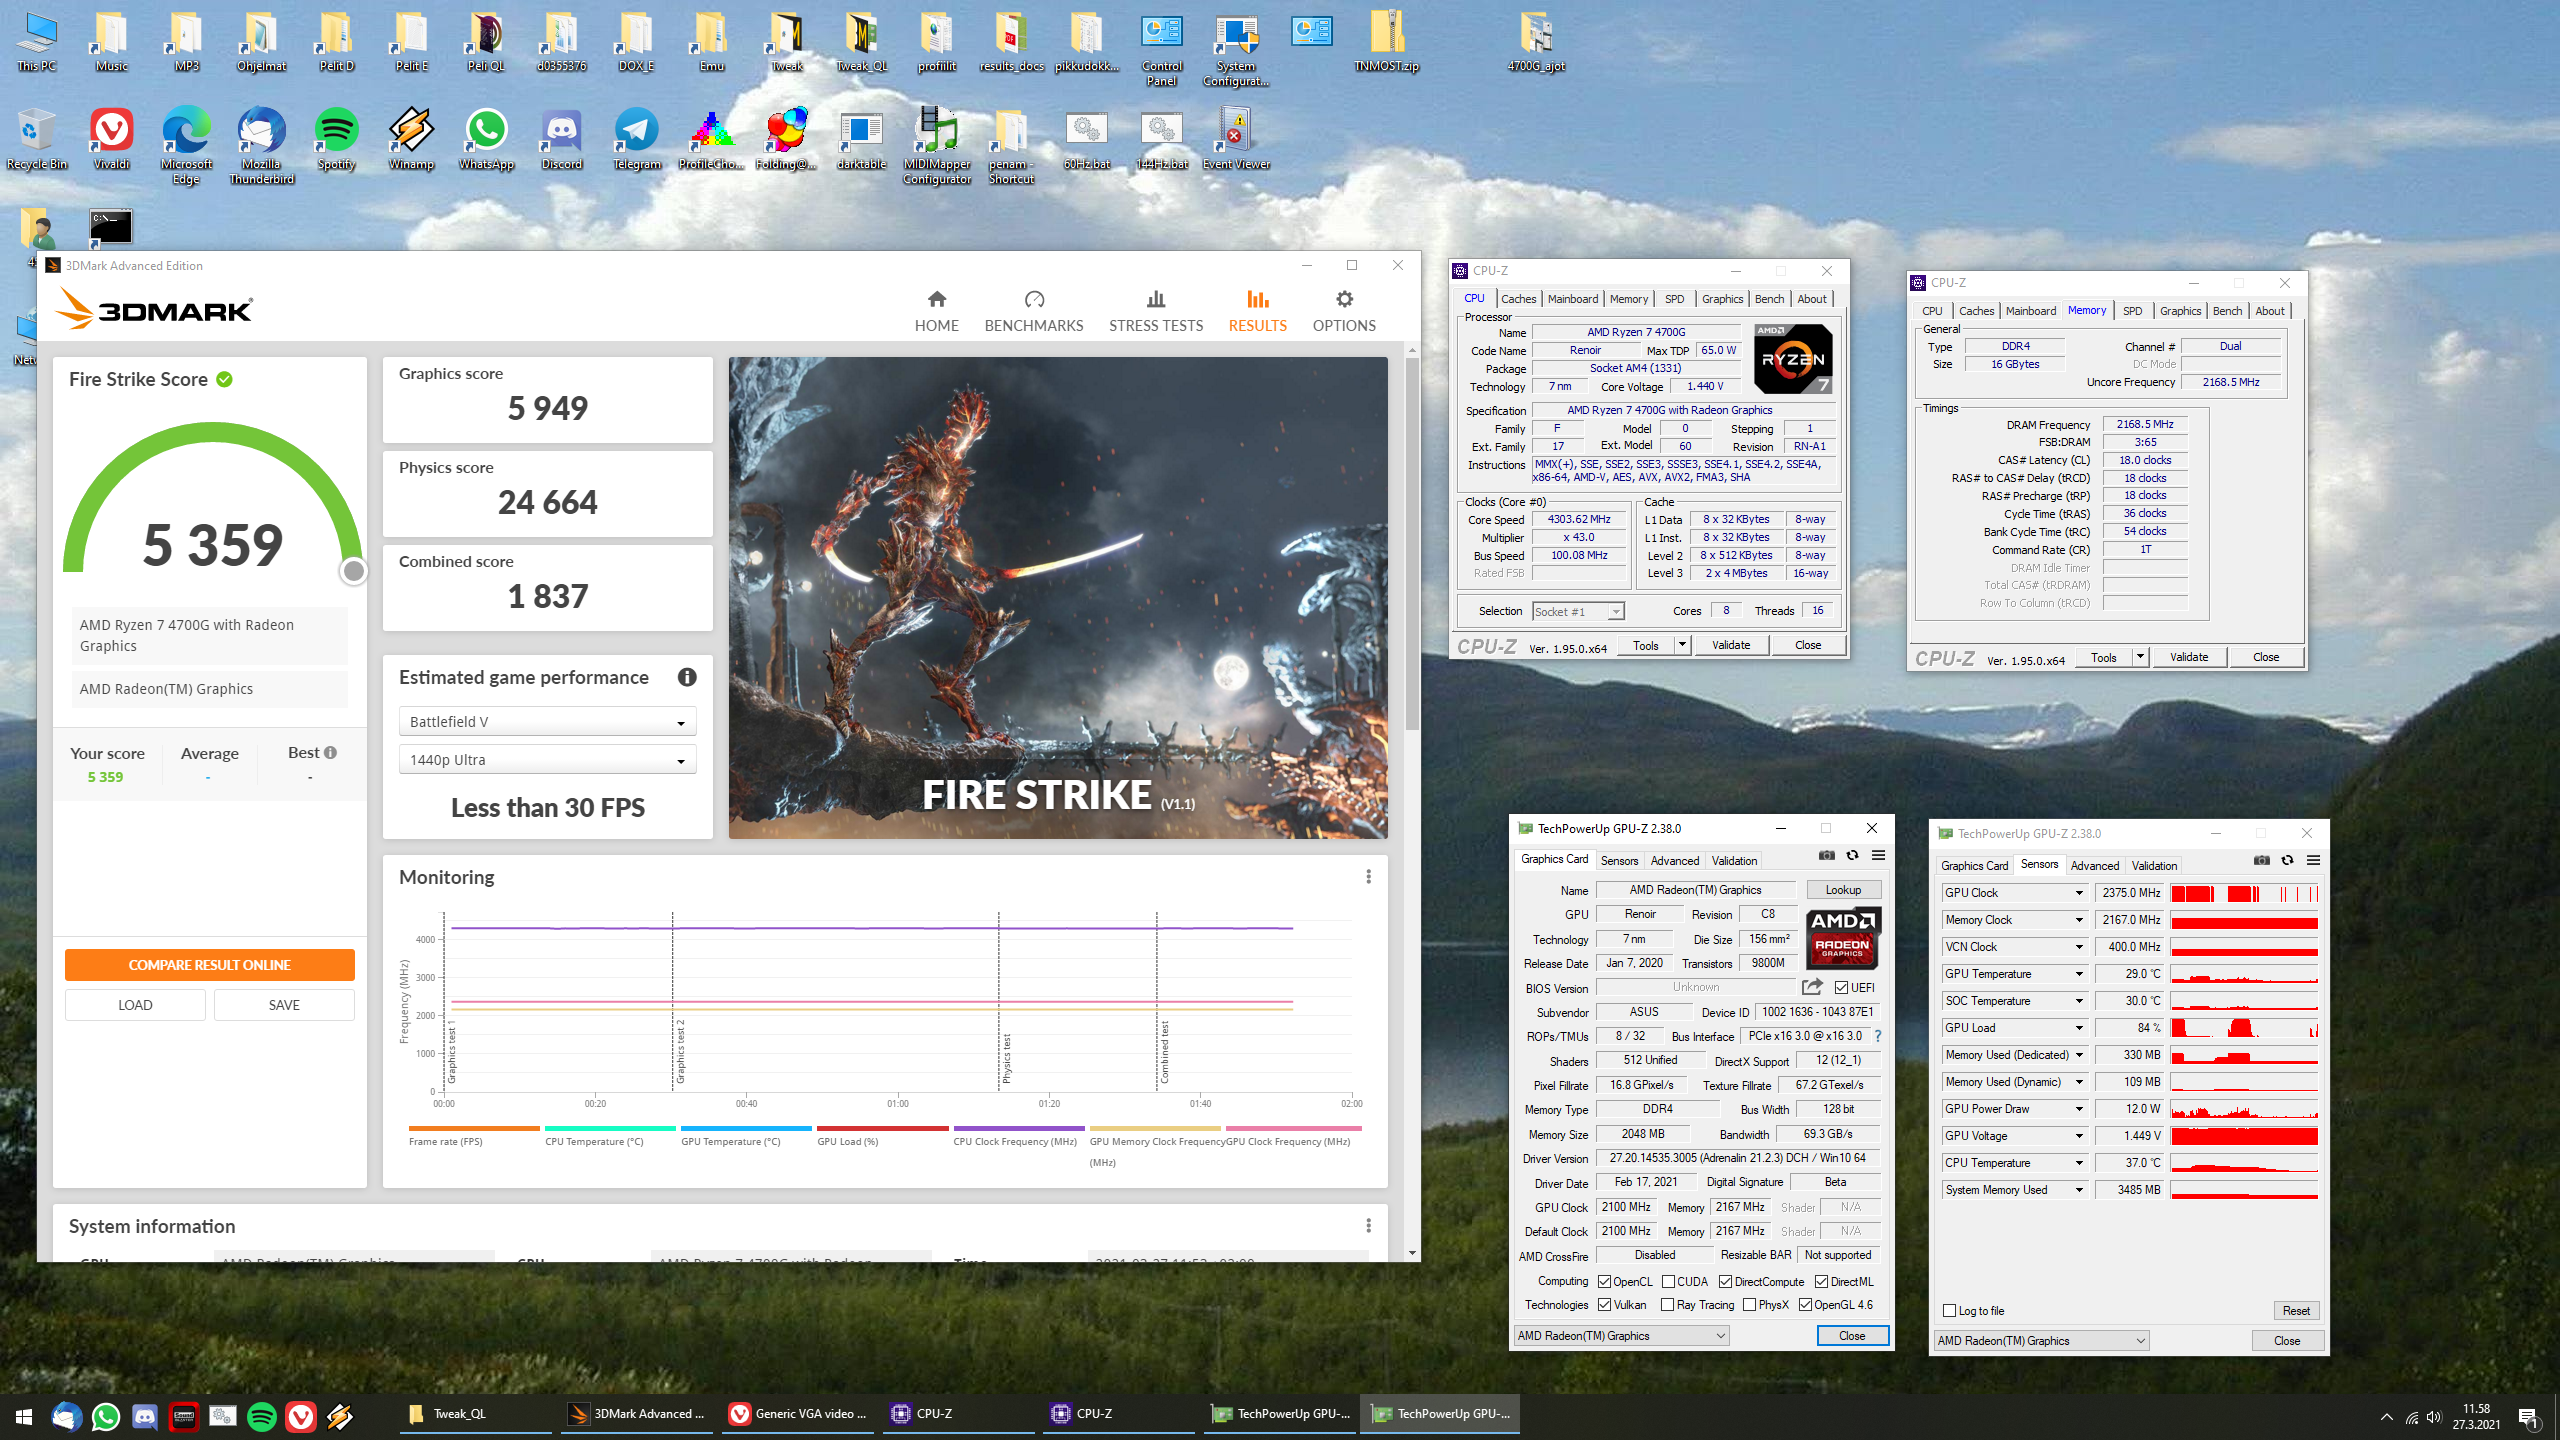Click COMPARE RESULT ONLINE button
This screenshot has width=2560, height=1440.
pos(209,965)
